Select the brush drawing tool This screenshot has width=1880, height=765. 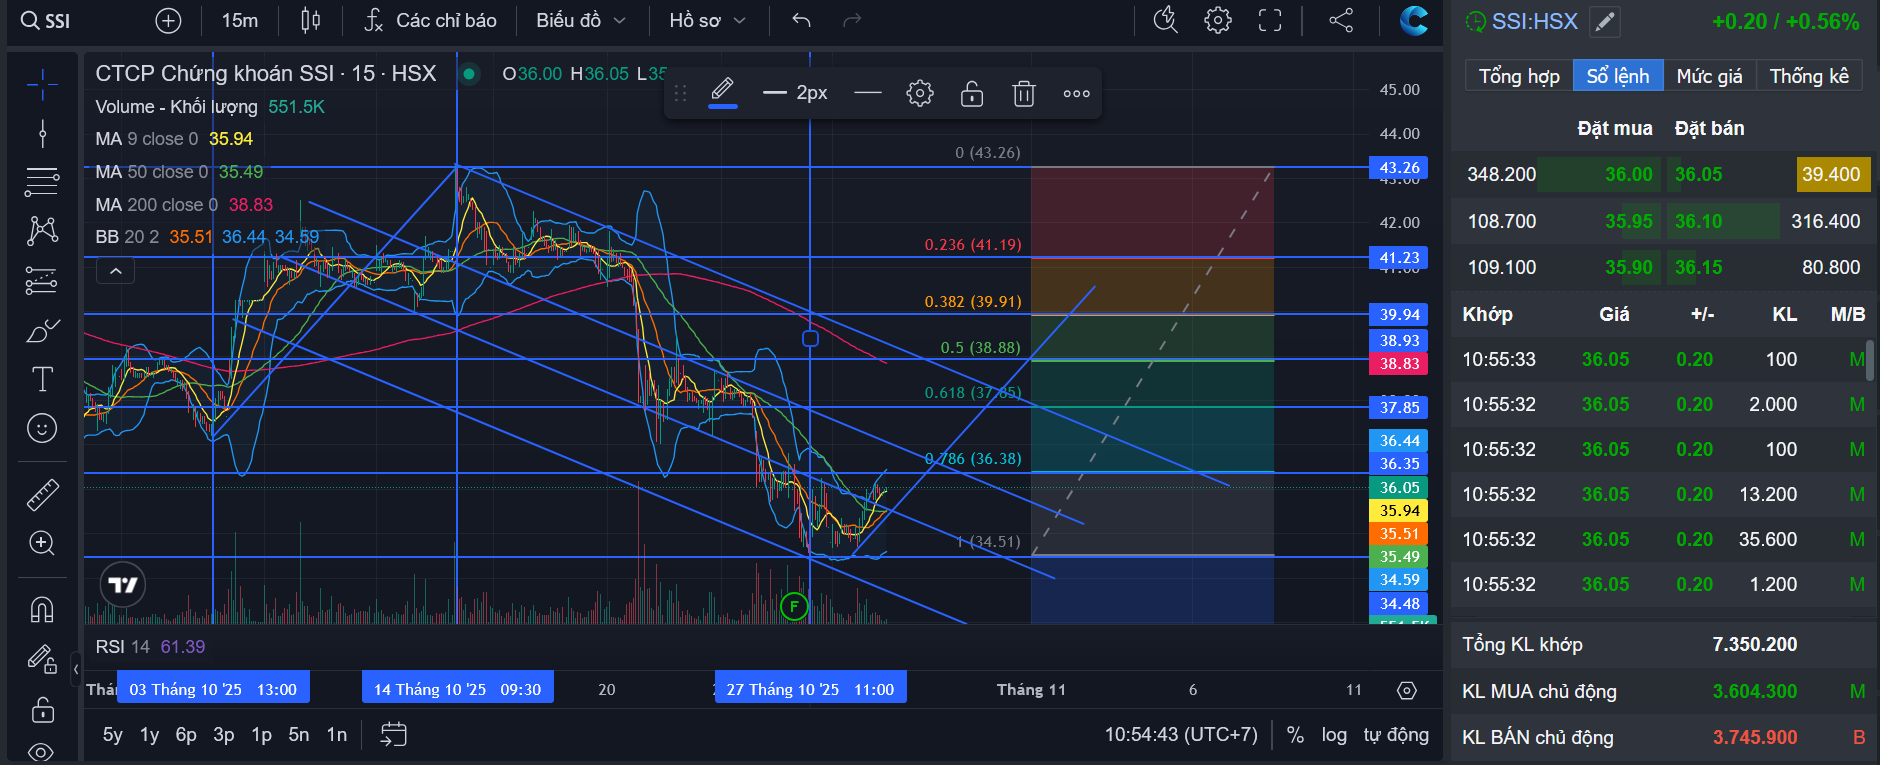pyautogui.click(x=42, y=330)
